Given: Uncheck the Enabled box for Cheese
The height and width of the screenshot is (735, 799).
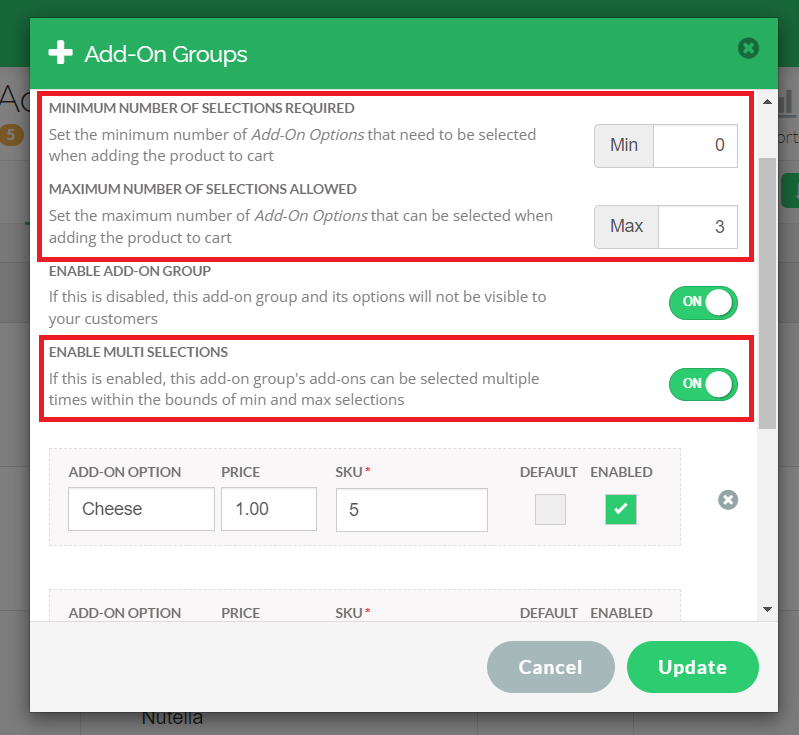Looking at the screenshot, I should pyautogui.click(x=620, y=510).
